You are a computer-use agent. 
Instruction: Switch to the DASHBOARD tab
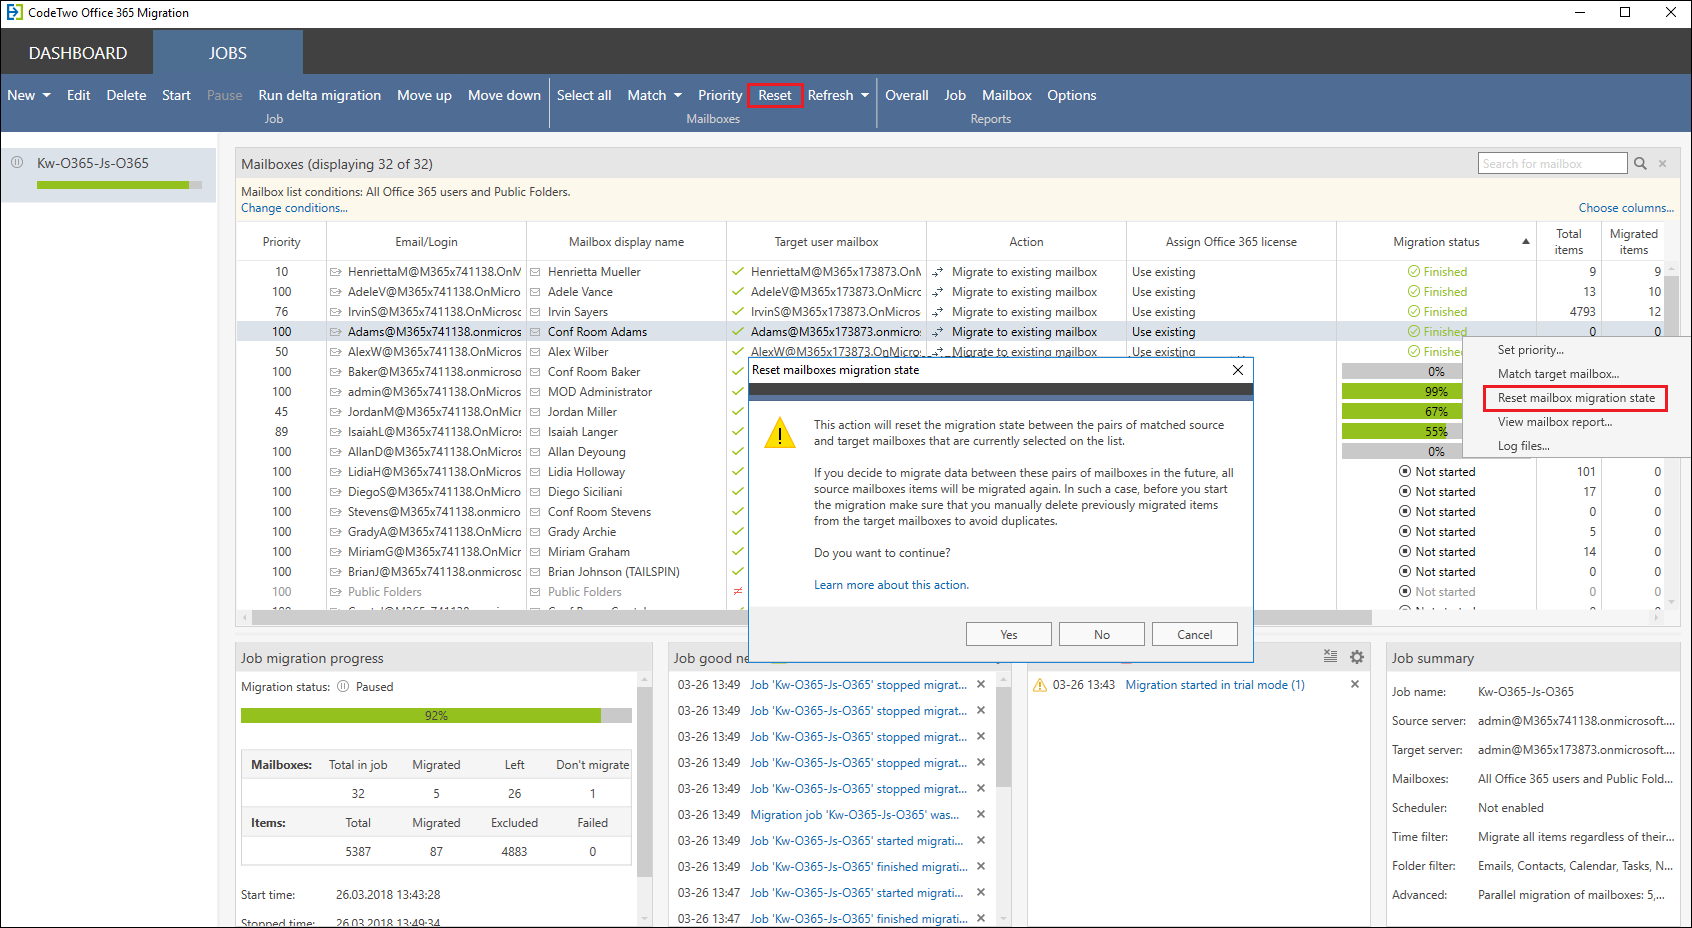point(76,52)
